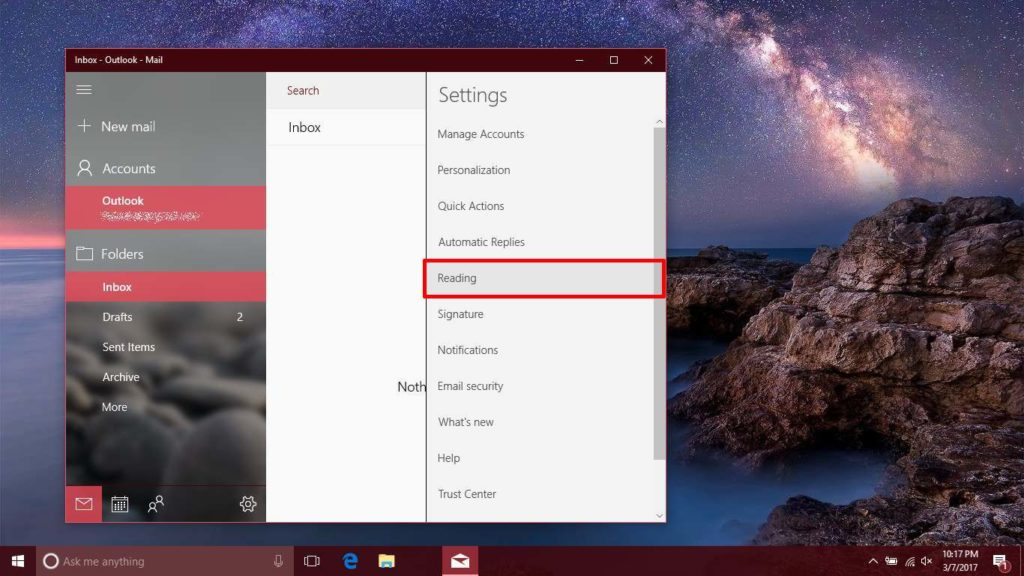
Task: Open File Explorer from the taskbar
Action: tap(387, 560)
